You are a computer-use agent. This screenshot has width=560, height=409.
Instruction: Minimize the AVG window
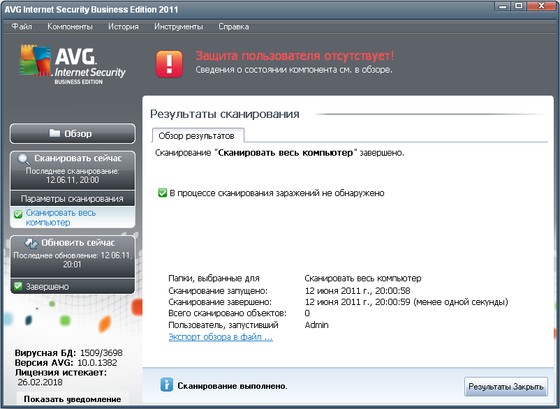click(503, 6)
